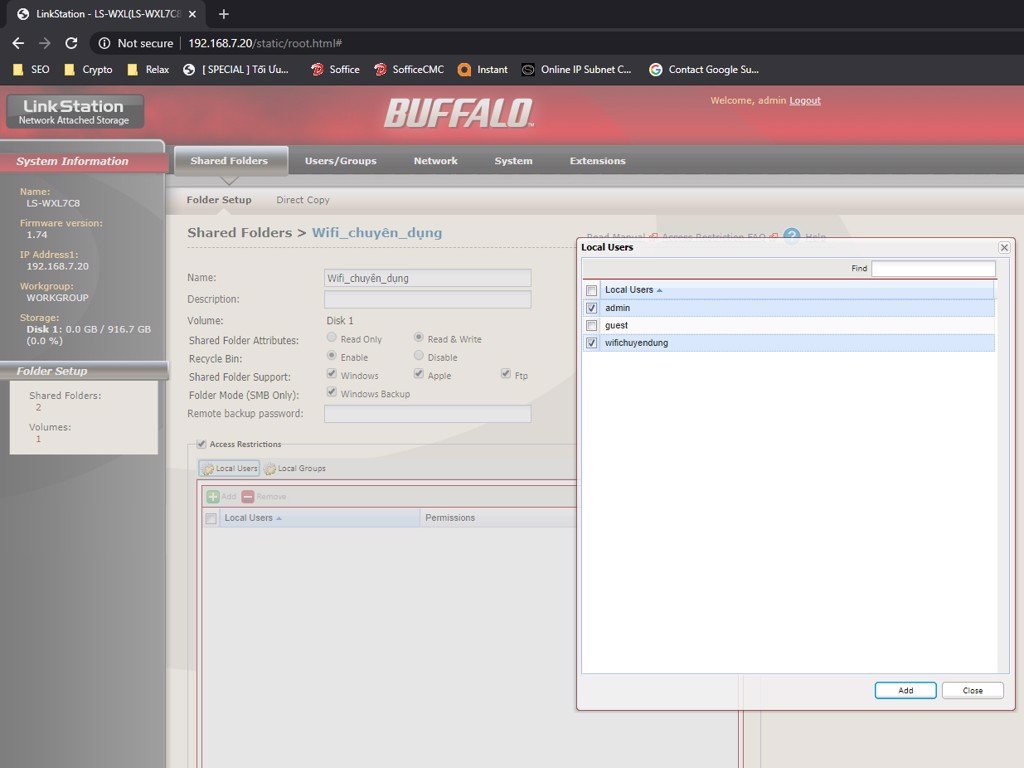Click the Local Users gear button
The width and height of the screenshot is (1024, 768).
click(x=229, y=468)
